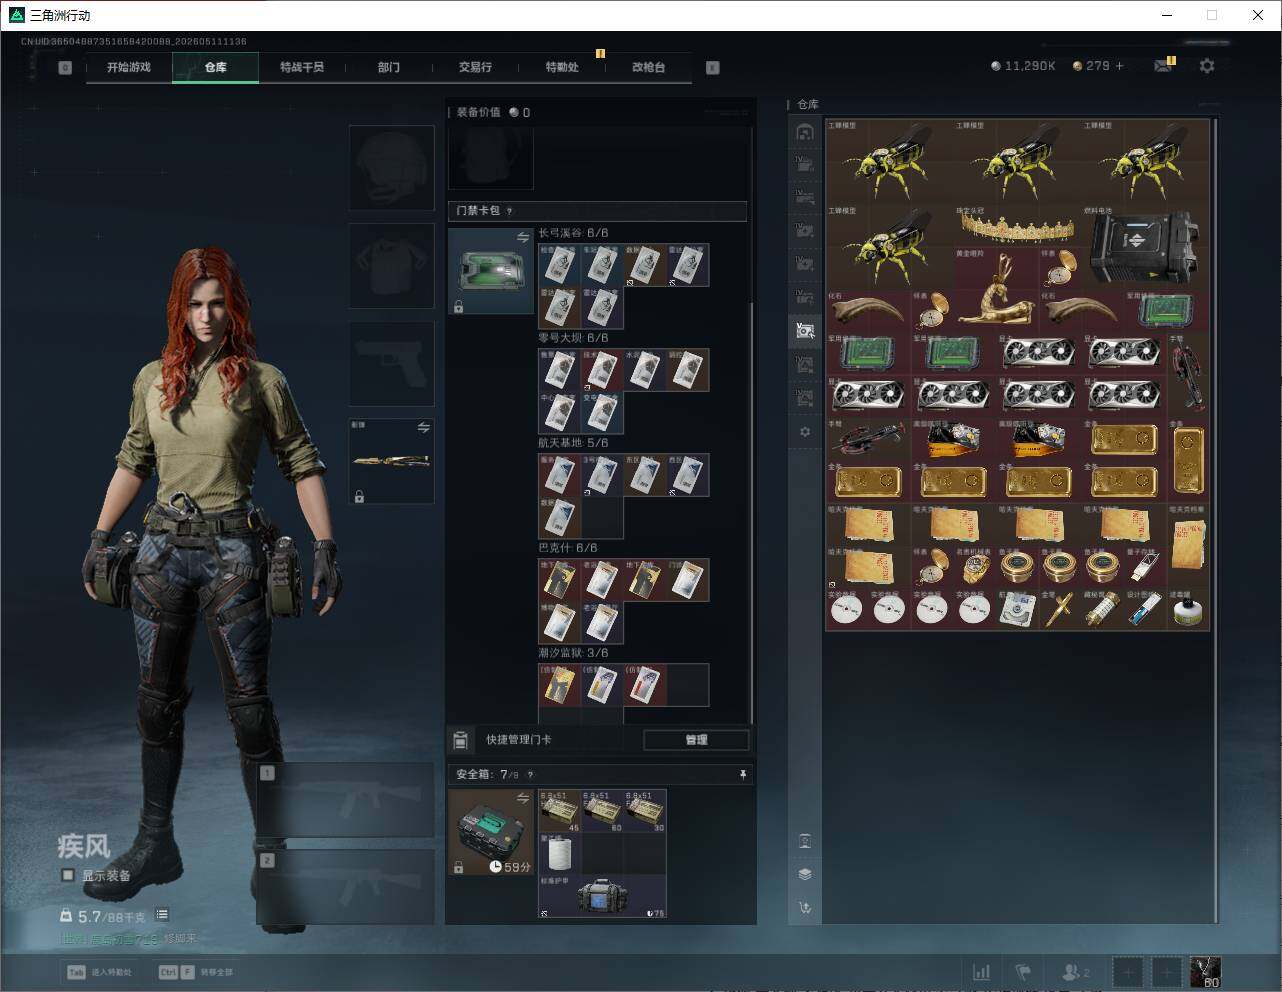Select the white roll item in safe box
The image size is (1282, 992).
click(560, 854)
